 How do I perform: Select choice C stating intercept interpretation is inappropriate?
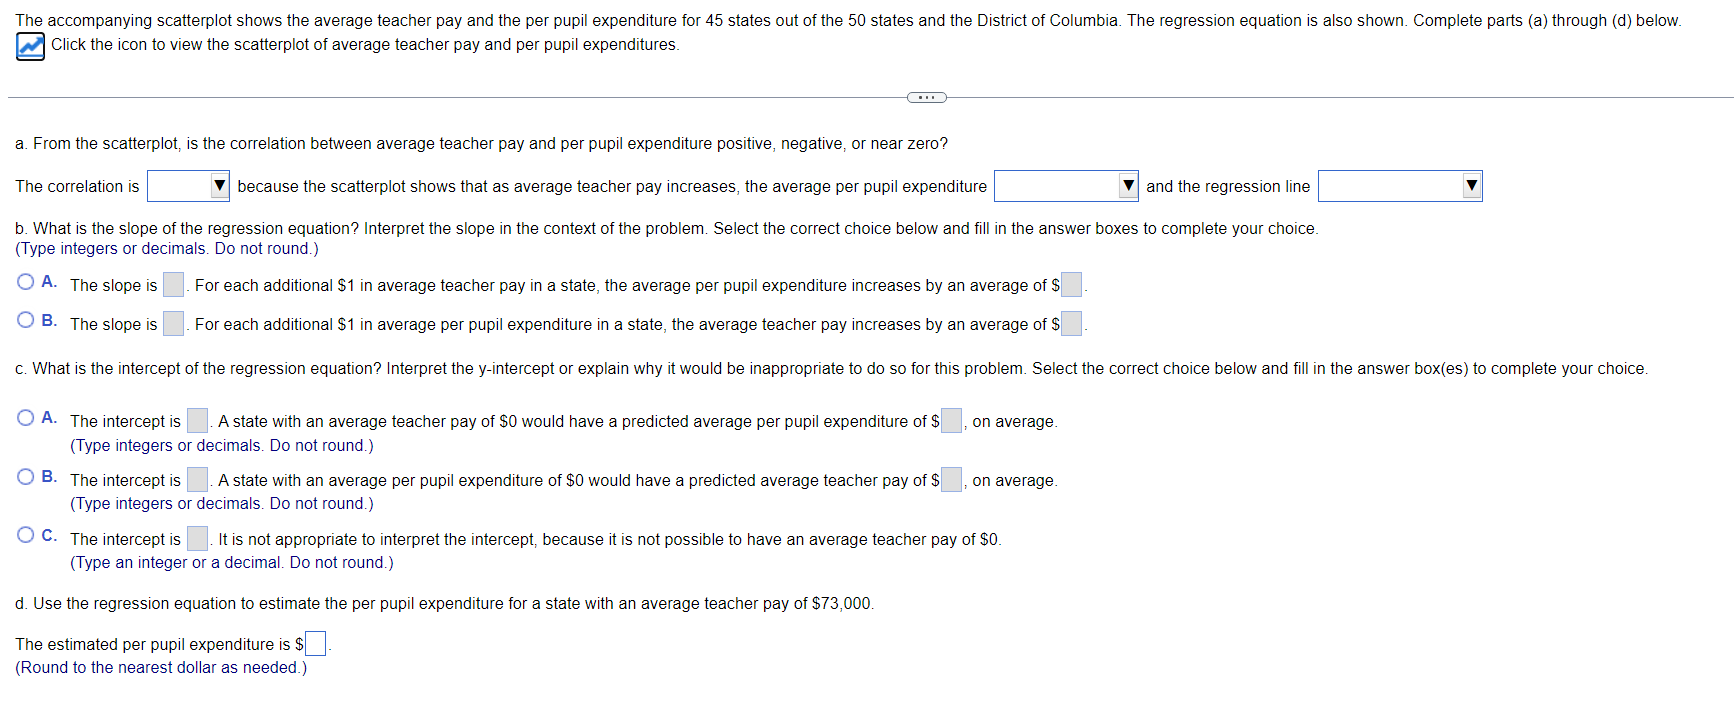coord(24,535)
